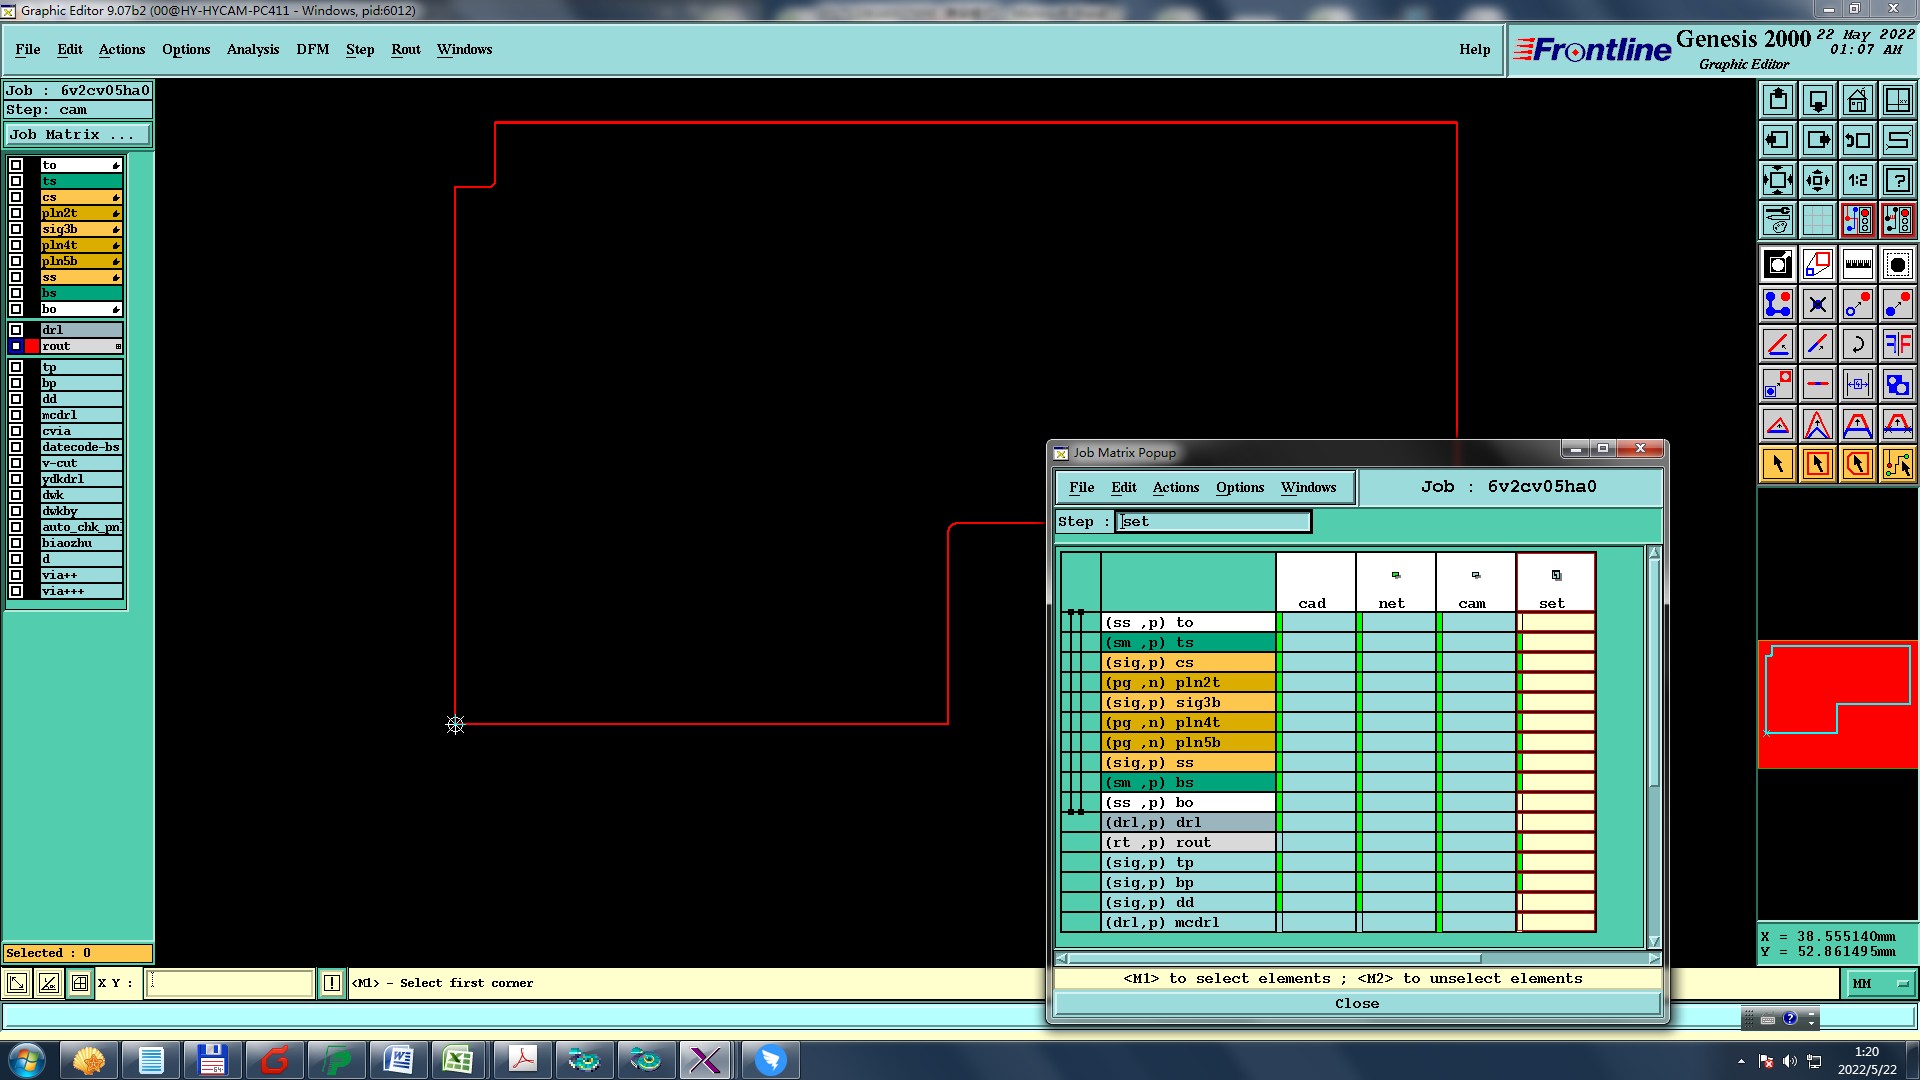Screen dimensions: 1920x1080
Task: Click the Close button in Job Matrix
Action: pos(1357,1003)
